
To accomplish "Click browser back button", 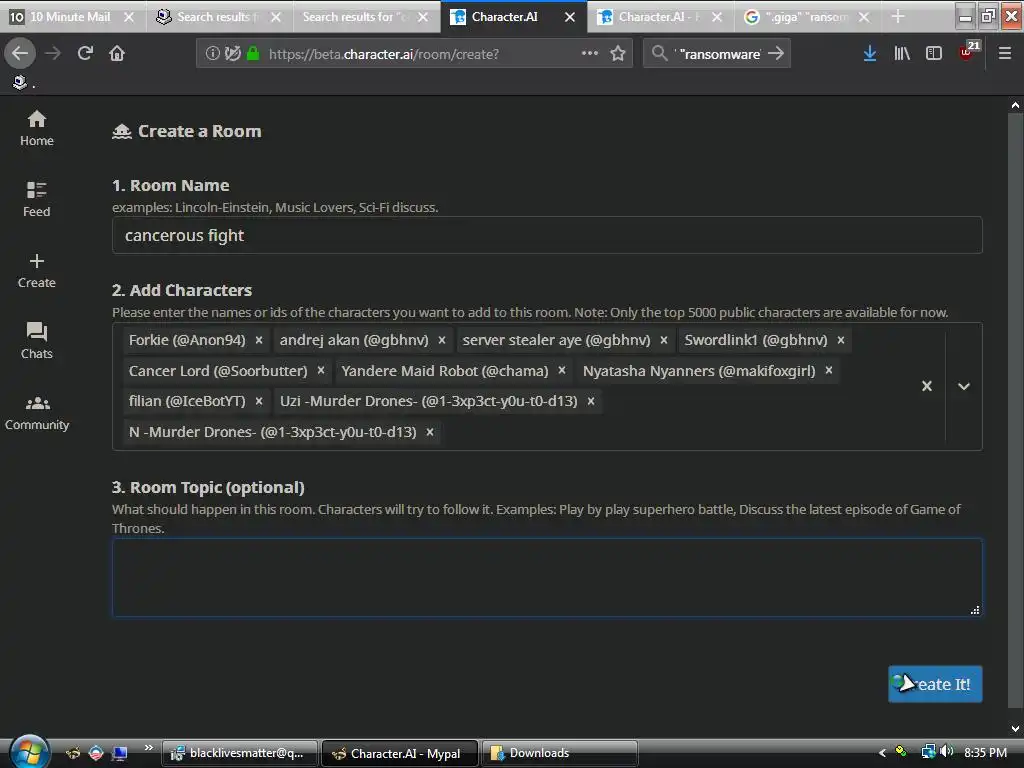I will pyautogui.click(x=20, y=54).
